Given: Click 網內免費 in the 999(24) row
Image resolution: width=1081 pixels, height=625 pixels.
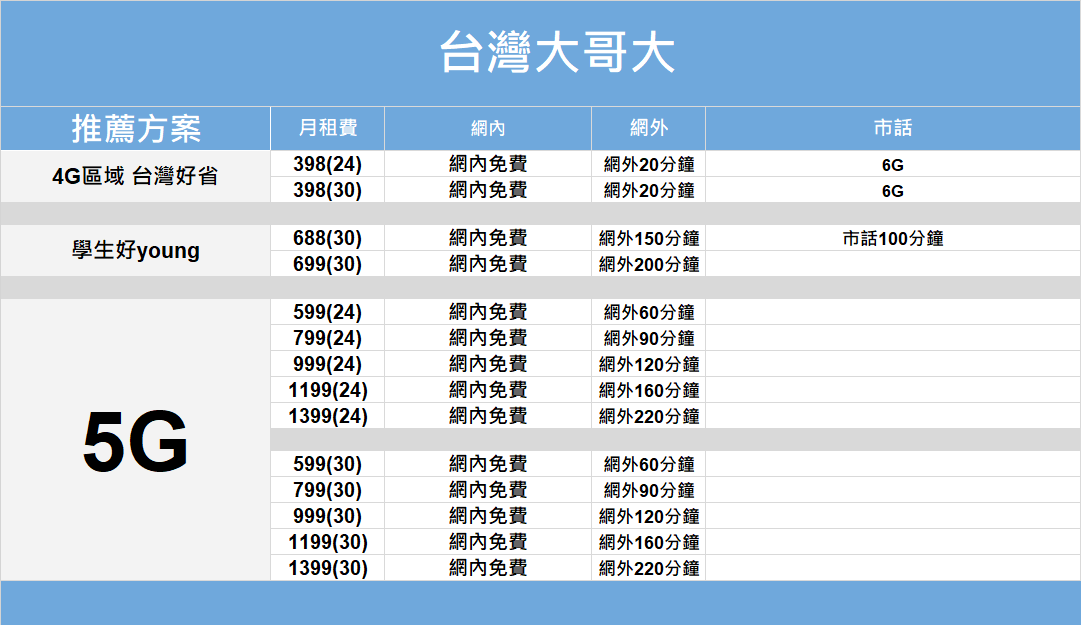Looking at the screenshot, I should point(487,364).
